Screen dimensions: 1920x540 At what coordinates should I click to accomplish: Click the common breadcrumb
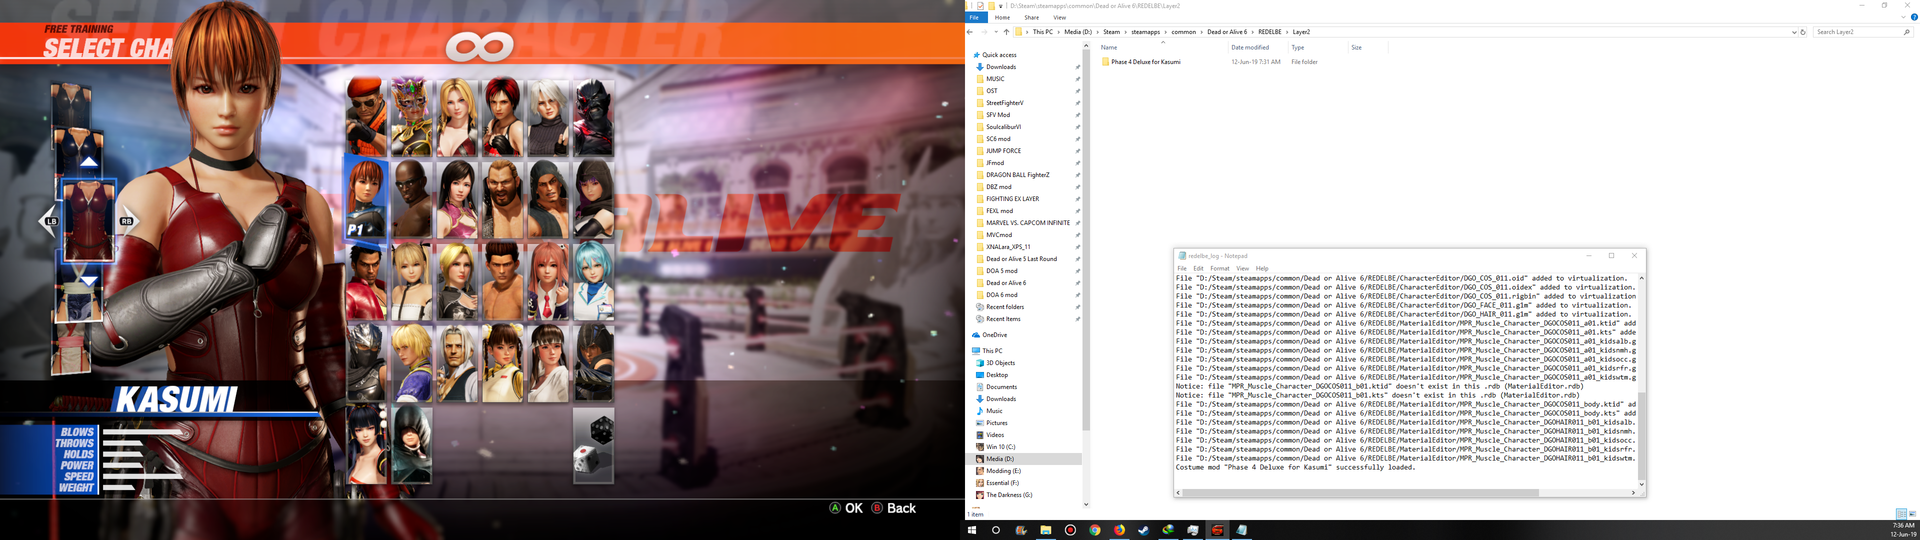click(1184, 32)
